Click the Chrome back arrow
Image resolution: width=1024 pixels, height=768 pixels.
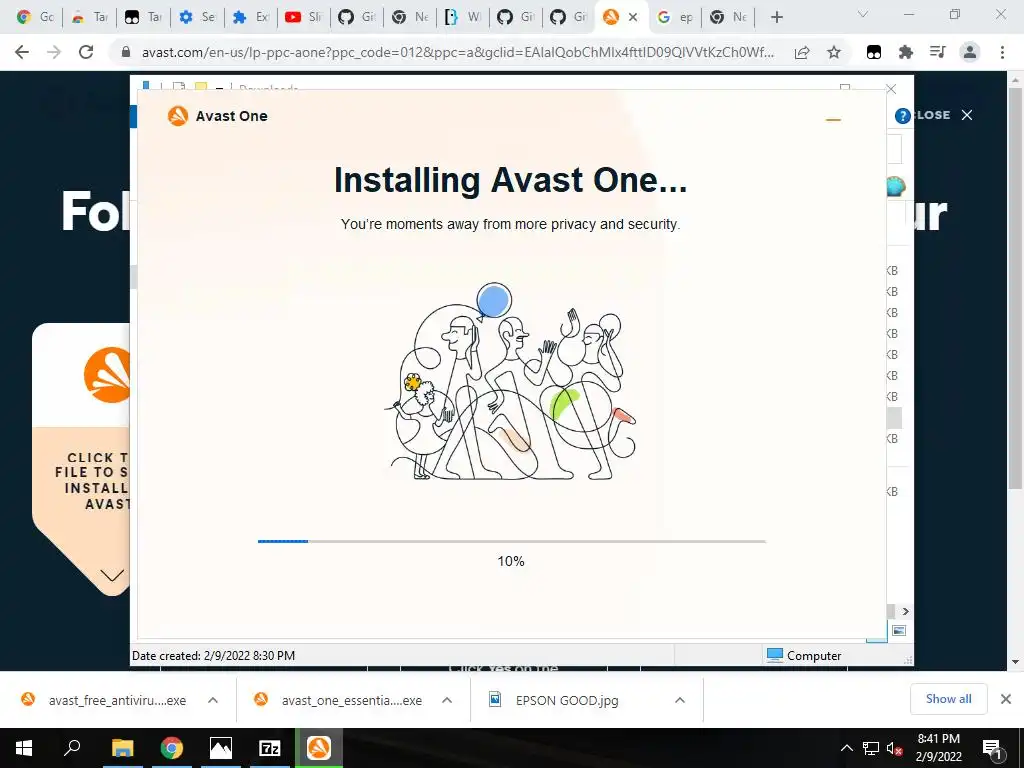pyautogui.click(x=22, y=52)
